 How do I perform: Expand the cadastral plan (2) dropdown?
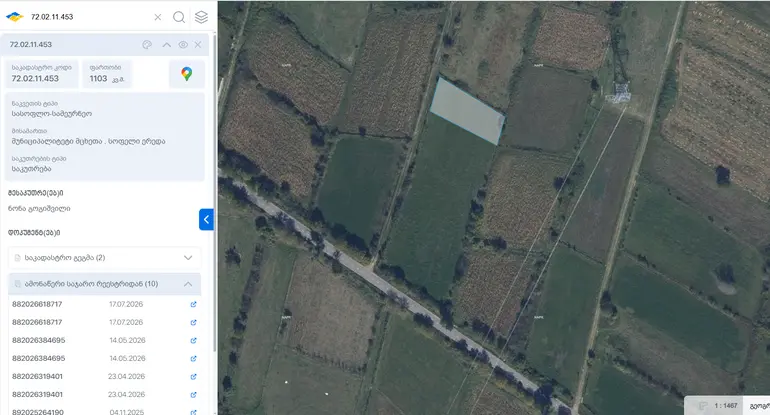105,257
